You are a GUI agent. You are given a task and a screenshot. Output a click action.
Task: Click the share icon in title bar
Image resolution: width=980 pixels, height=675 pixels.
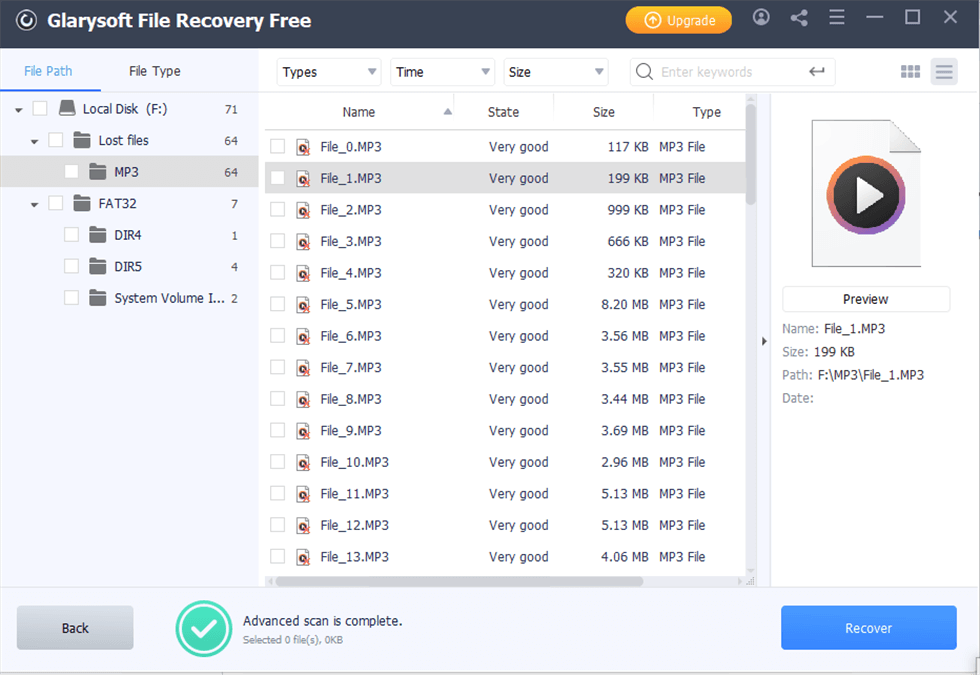pyautogui.click(x=799, y=18)
